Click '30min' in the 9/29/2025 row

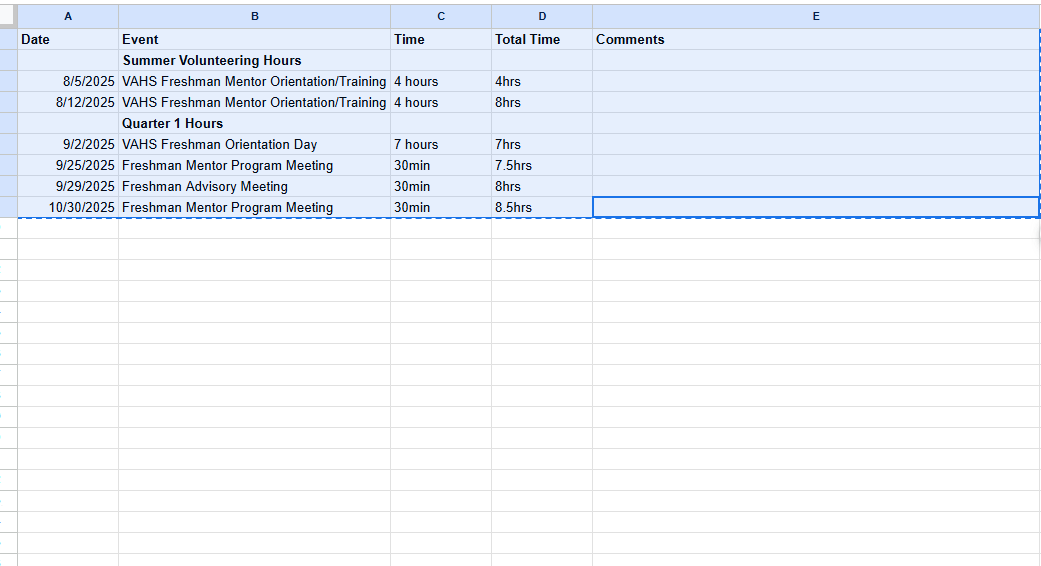point(441,186)
